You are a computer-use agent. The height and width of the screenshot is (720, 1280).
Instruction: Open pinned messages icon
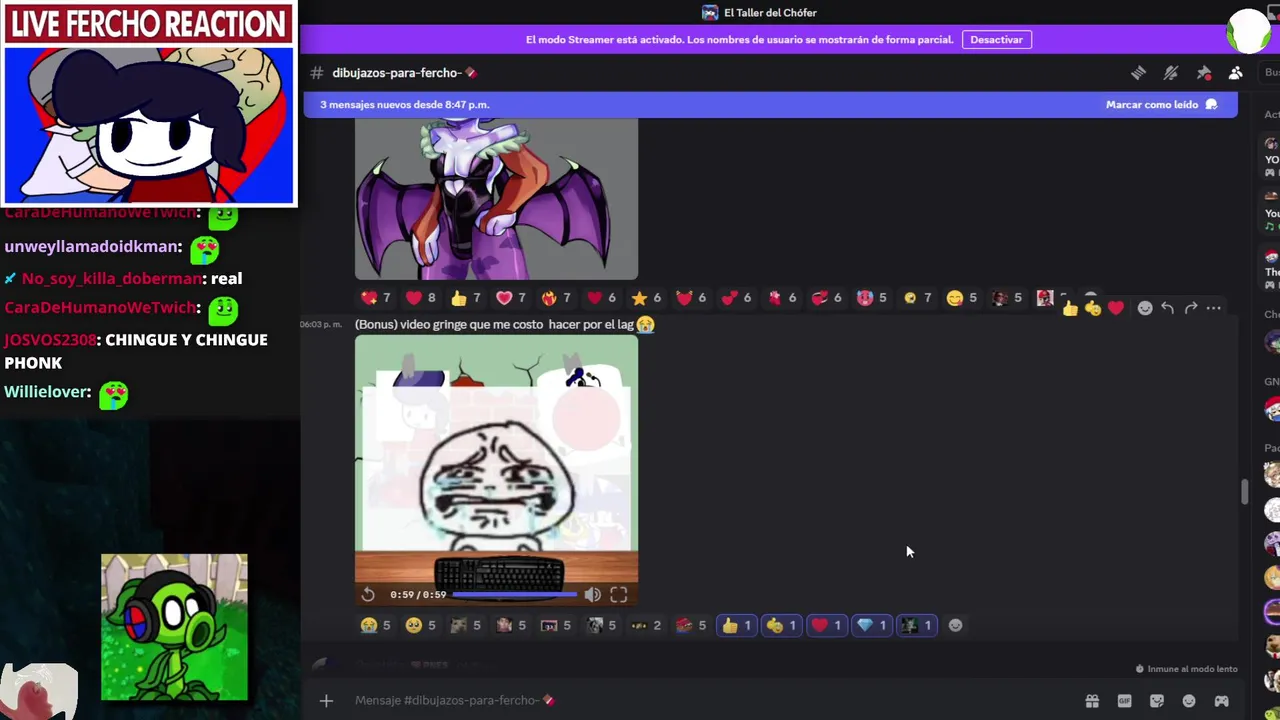click(x=1204, y=73)
